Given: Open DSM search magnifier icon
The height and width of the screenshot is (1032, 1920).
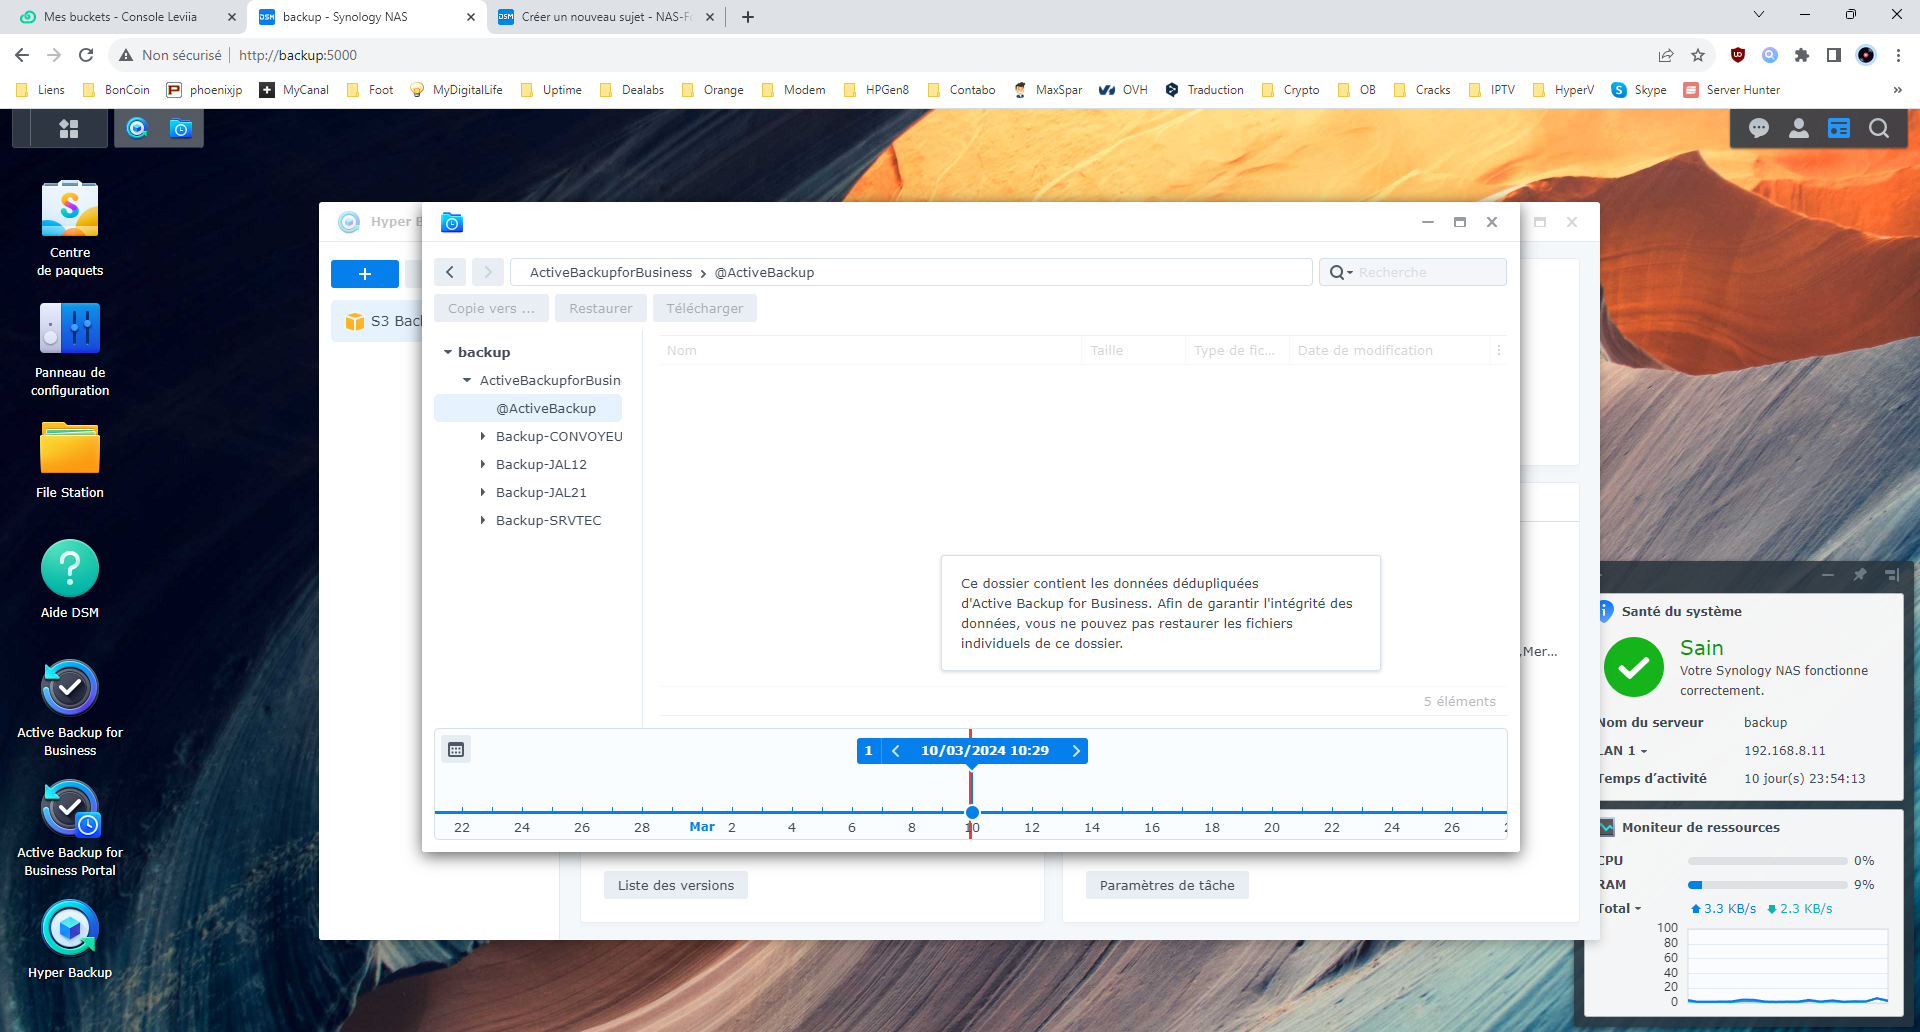Looking at the screenshot, I should pyautogui.click(x=1878, y=129).
